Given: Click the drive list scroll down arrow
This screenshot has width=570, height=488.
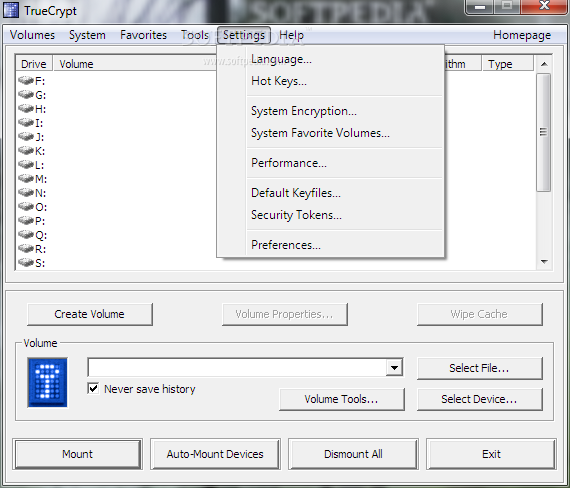Looking at the screenshot, I should click(x=544, y=261).
